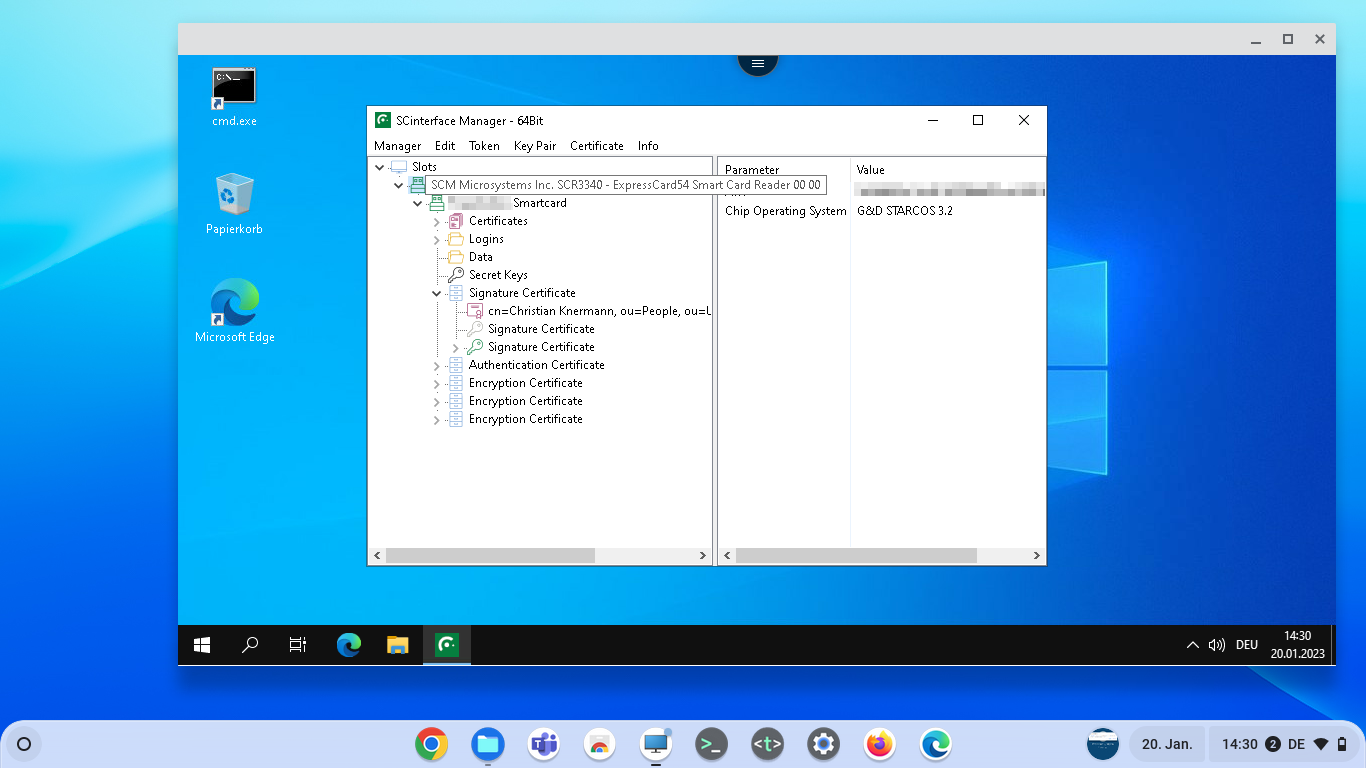
Task: Expand the Logins node
Action: [x=436, y=239]
